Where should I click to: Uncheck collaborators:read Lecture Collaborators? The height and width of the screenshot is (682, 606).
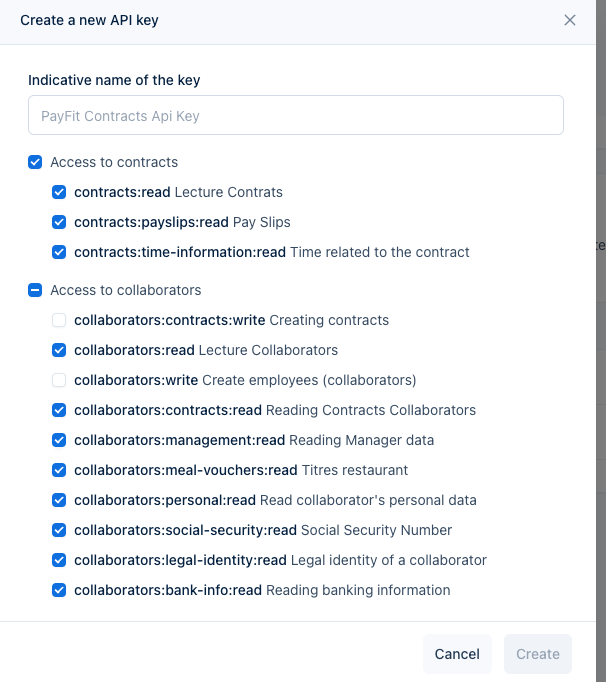click(x=59, y=350)
